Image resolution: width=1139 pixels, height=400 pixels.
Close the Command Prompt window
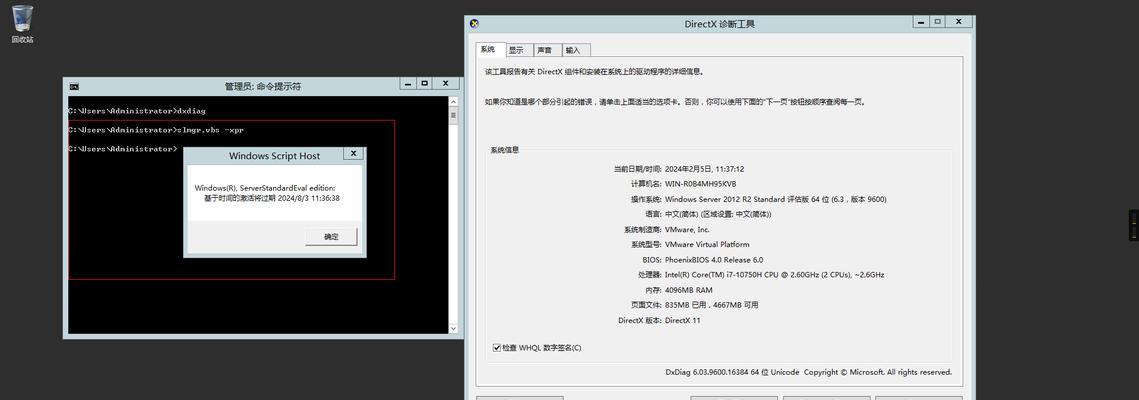pyautogui.click(x=446, y=83)
